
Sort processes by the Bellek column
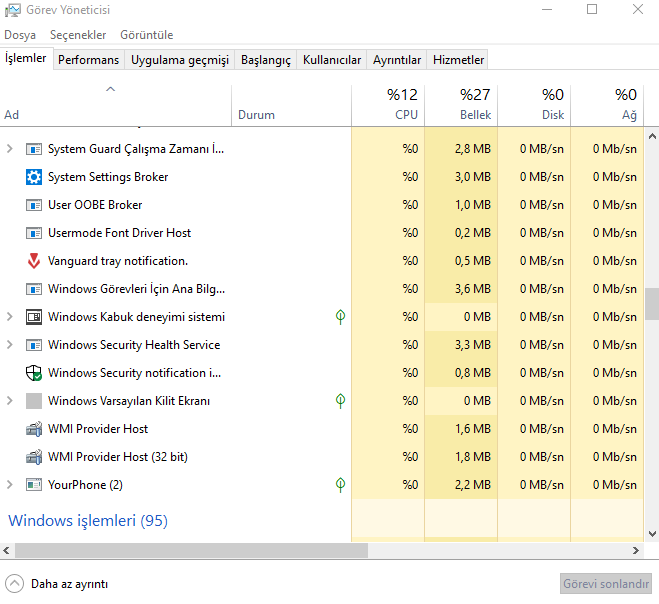[461, 105]
